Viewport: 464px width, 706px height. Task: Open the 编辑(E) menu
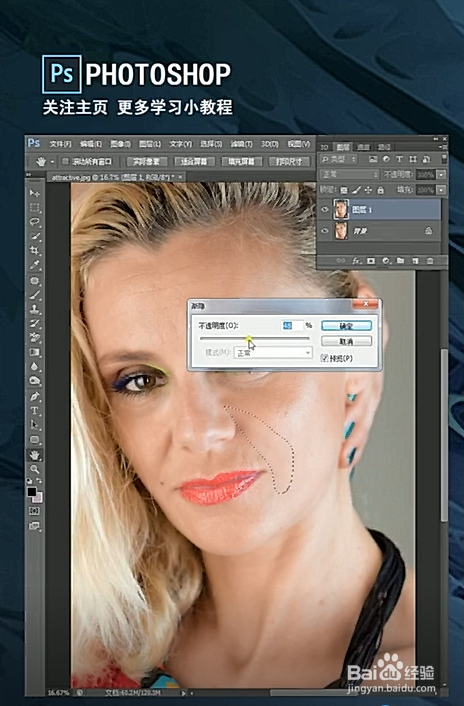90,144
